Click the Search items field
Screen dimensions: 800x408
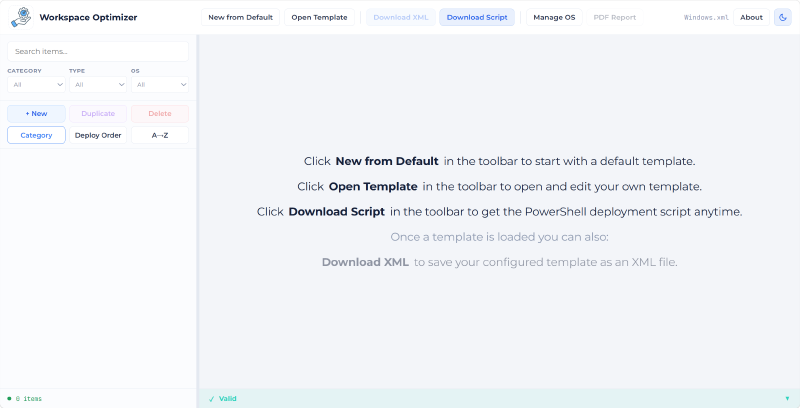[98, 52]
